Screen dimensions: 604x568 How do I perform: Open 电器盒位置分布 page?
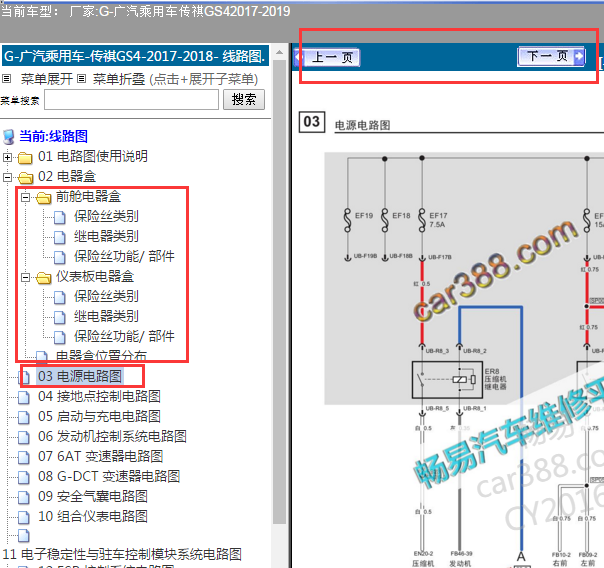(x=101, y=355)
